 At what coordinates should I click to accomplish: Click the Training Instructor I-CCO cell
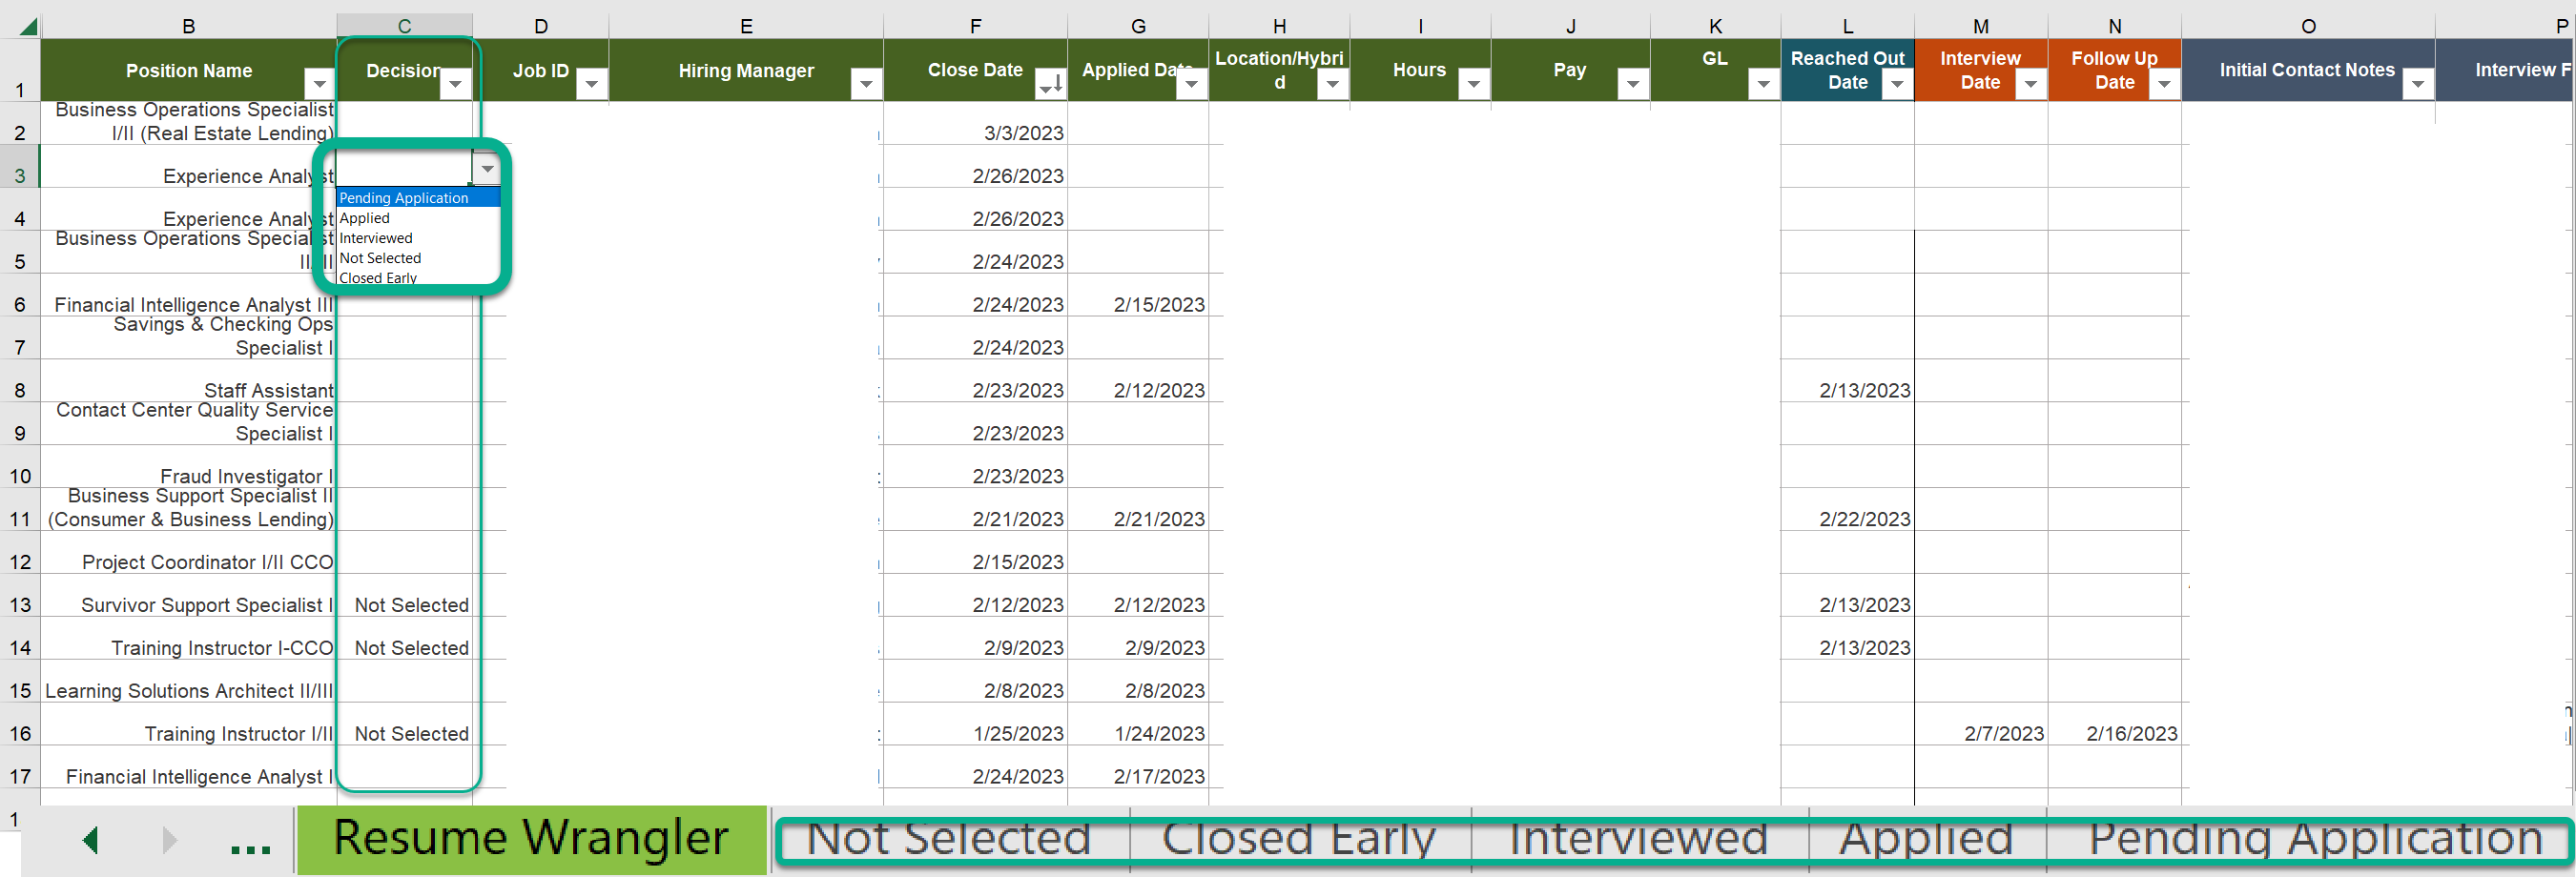click(188, 639)
